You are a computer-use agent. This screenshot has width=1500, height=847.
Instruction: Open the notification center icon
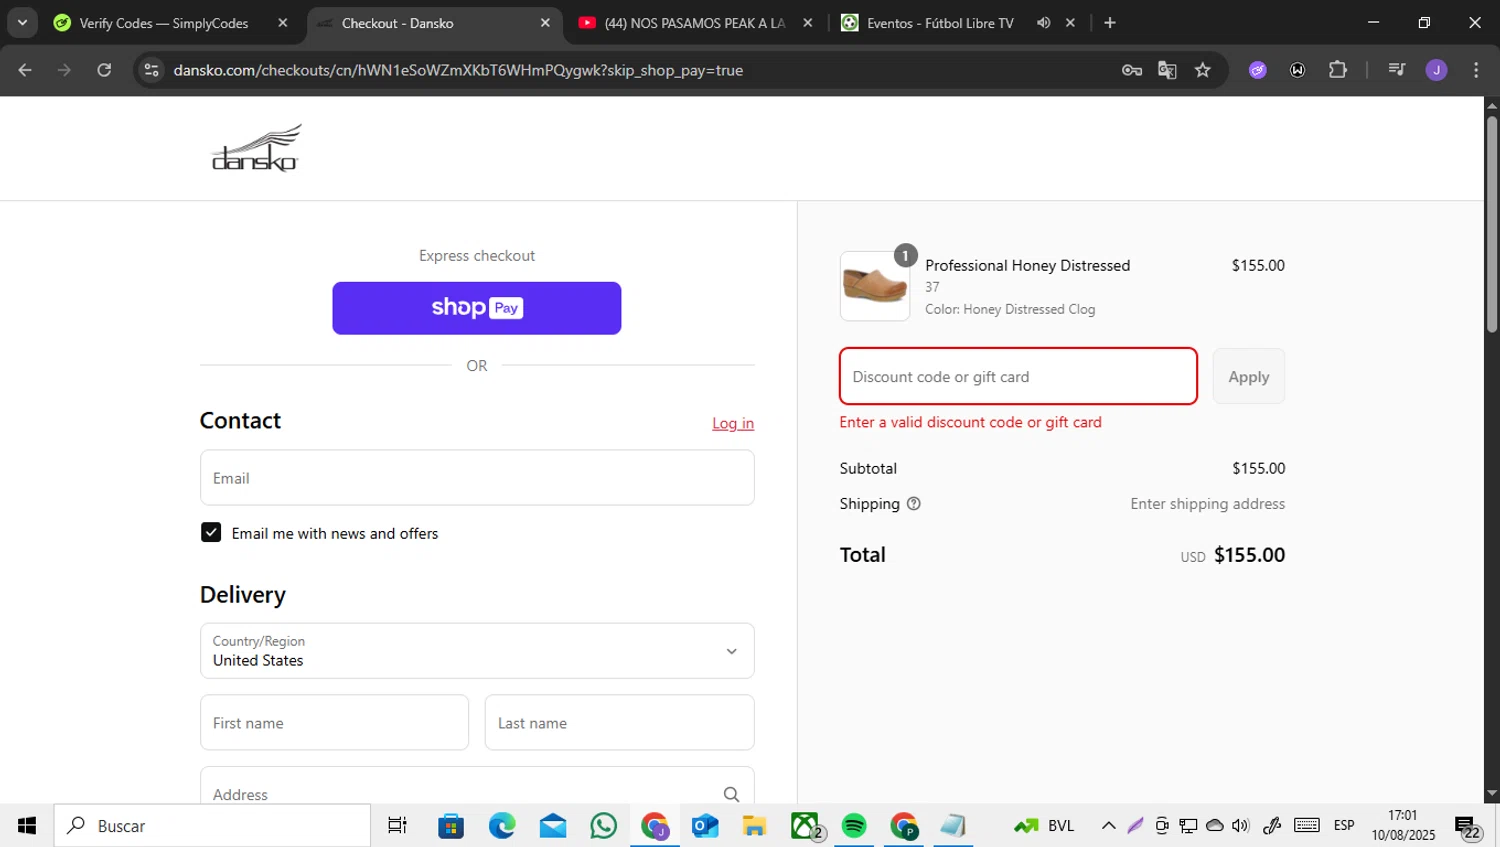coord(1467,827)
